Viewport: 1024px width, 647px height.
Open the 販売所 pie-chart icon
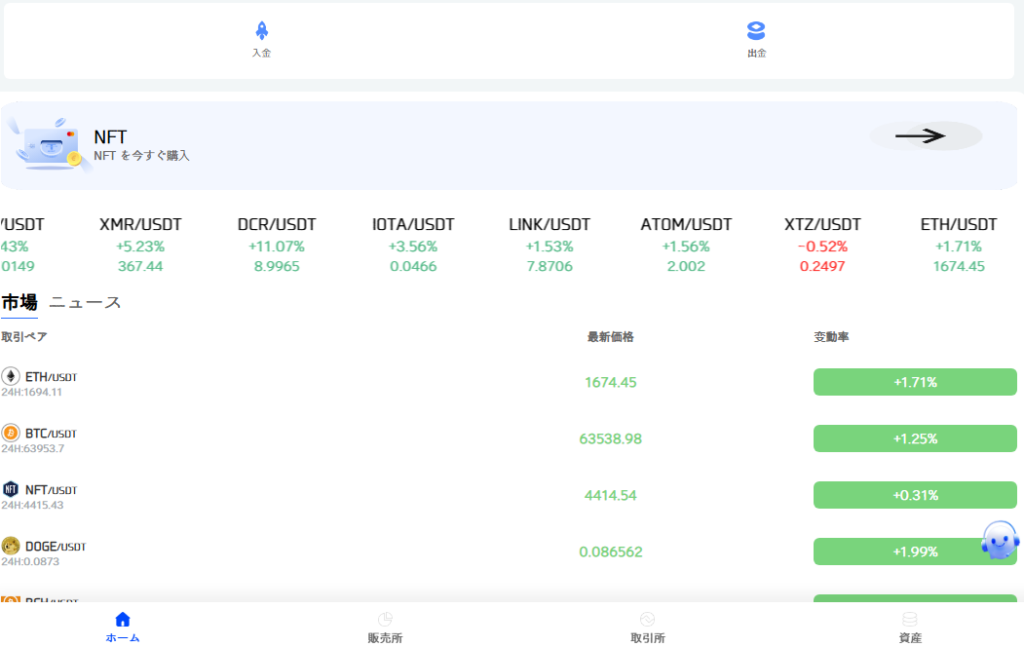pos(385,619)
